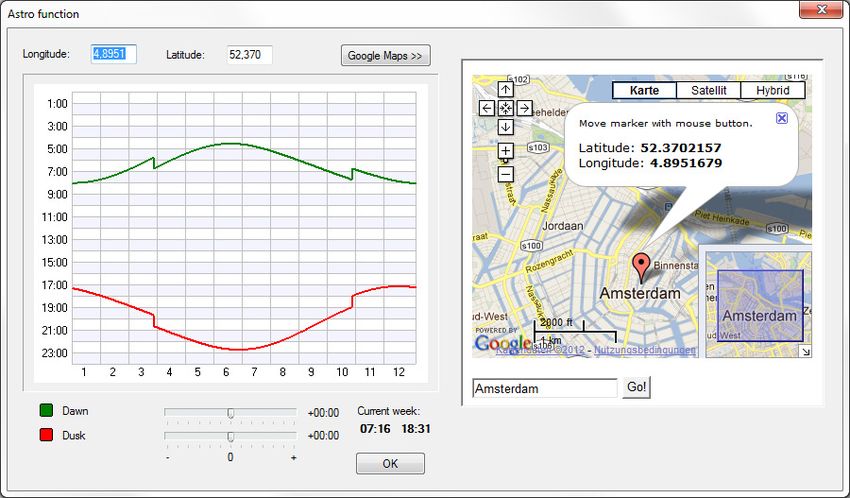Click the Dusk offset value +00:00
Viewport: 850px width, 498px height.
click(323, 436)
